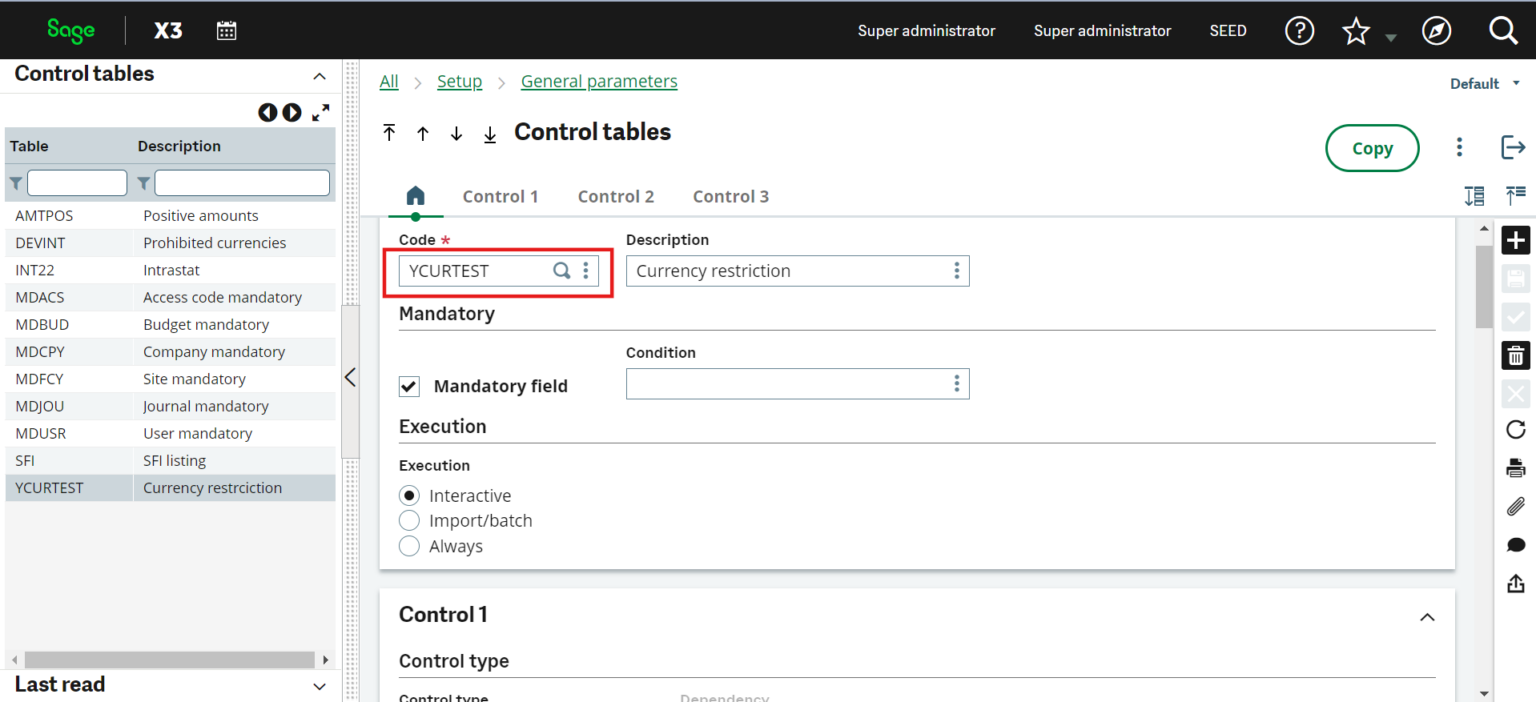The width and height of the screenshot is (1536, 702).
Task: Refresh the record using the refresh icon
Action: (1515, 429)
